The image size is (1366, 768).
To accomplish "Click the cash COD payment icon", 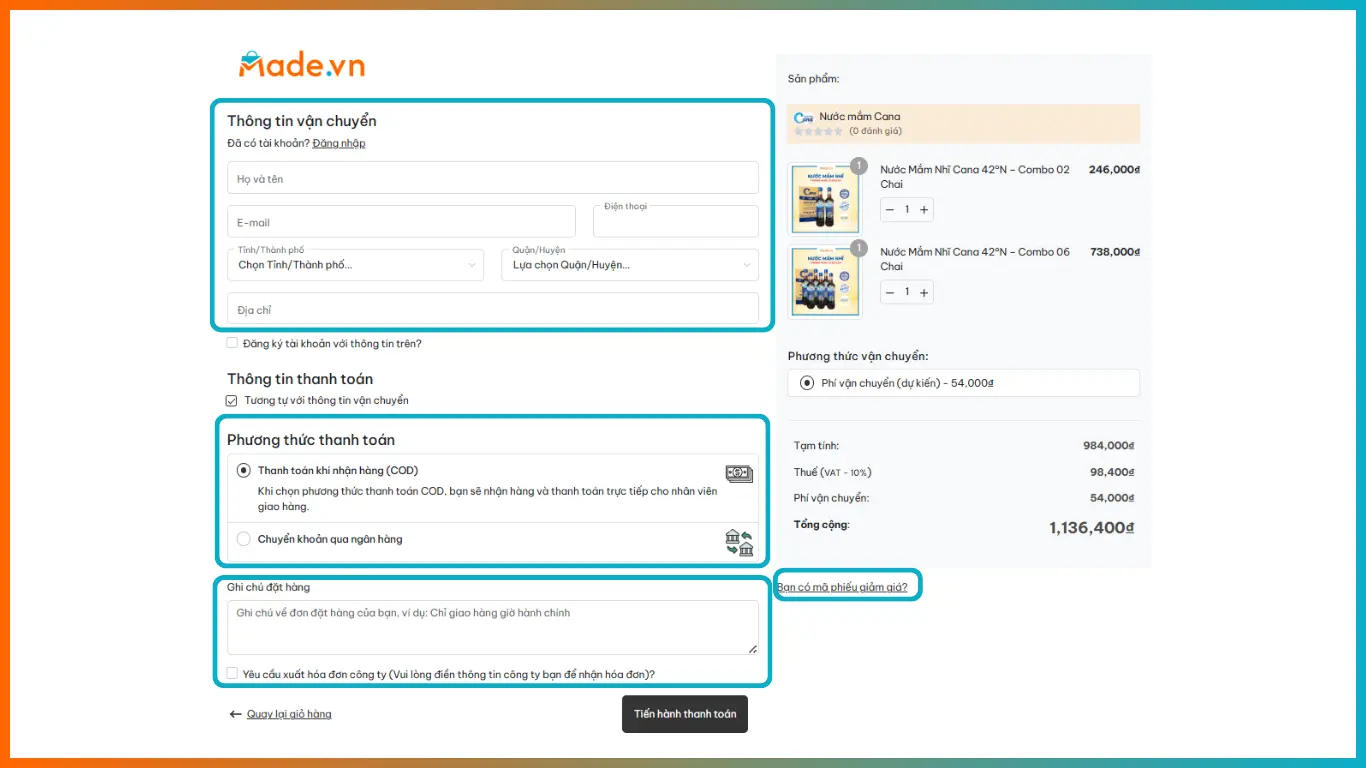I will click(739, 473).
